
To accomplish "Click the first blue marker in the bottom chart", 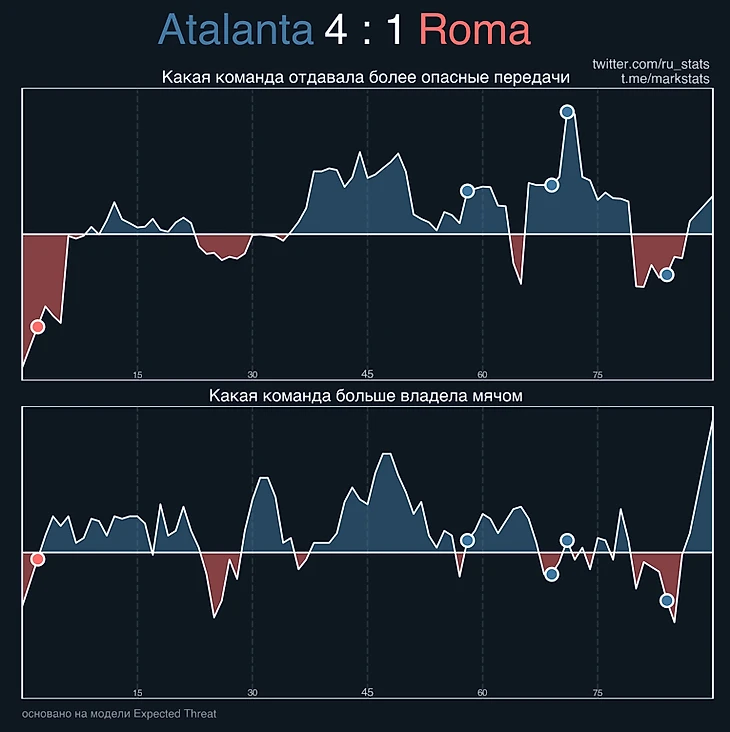I will point(467,540).
